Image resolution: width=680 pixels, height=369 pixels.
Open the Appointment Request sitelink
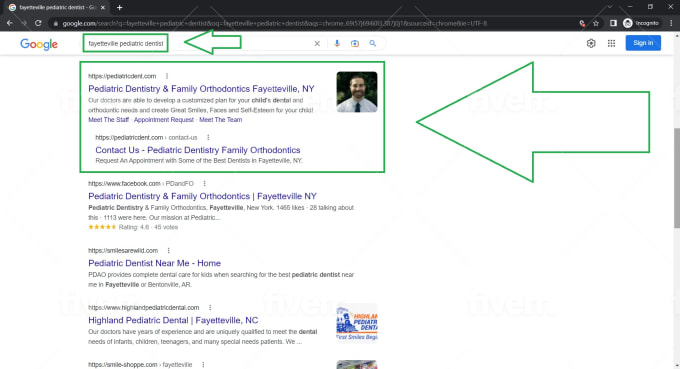pyautogui.click(x=163, y=120)
